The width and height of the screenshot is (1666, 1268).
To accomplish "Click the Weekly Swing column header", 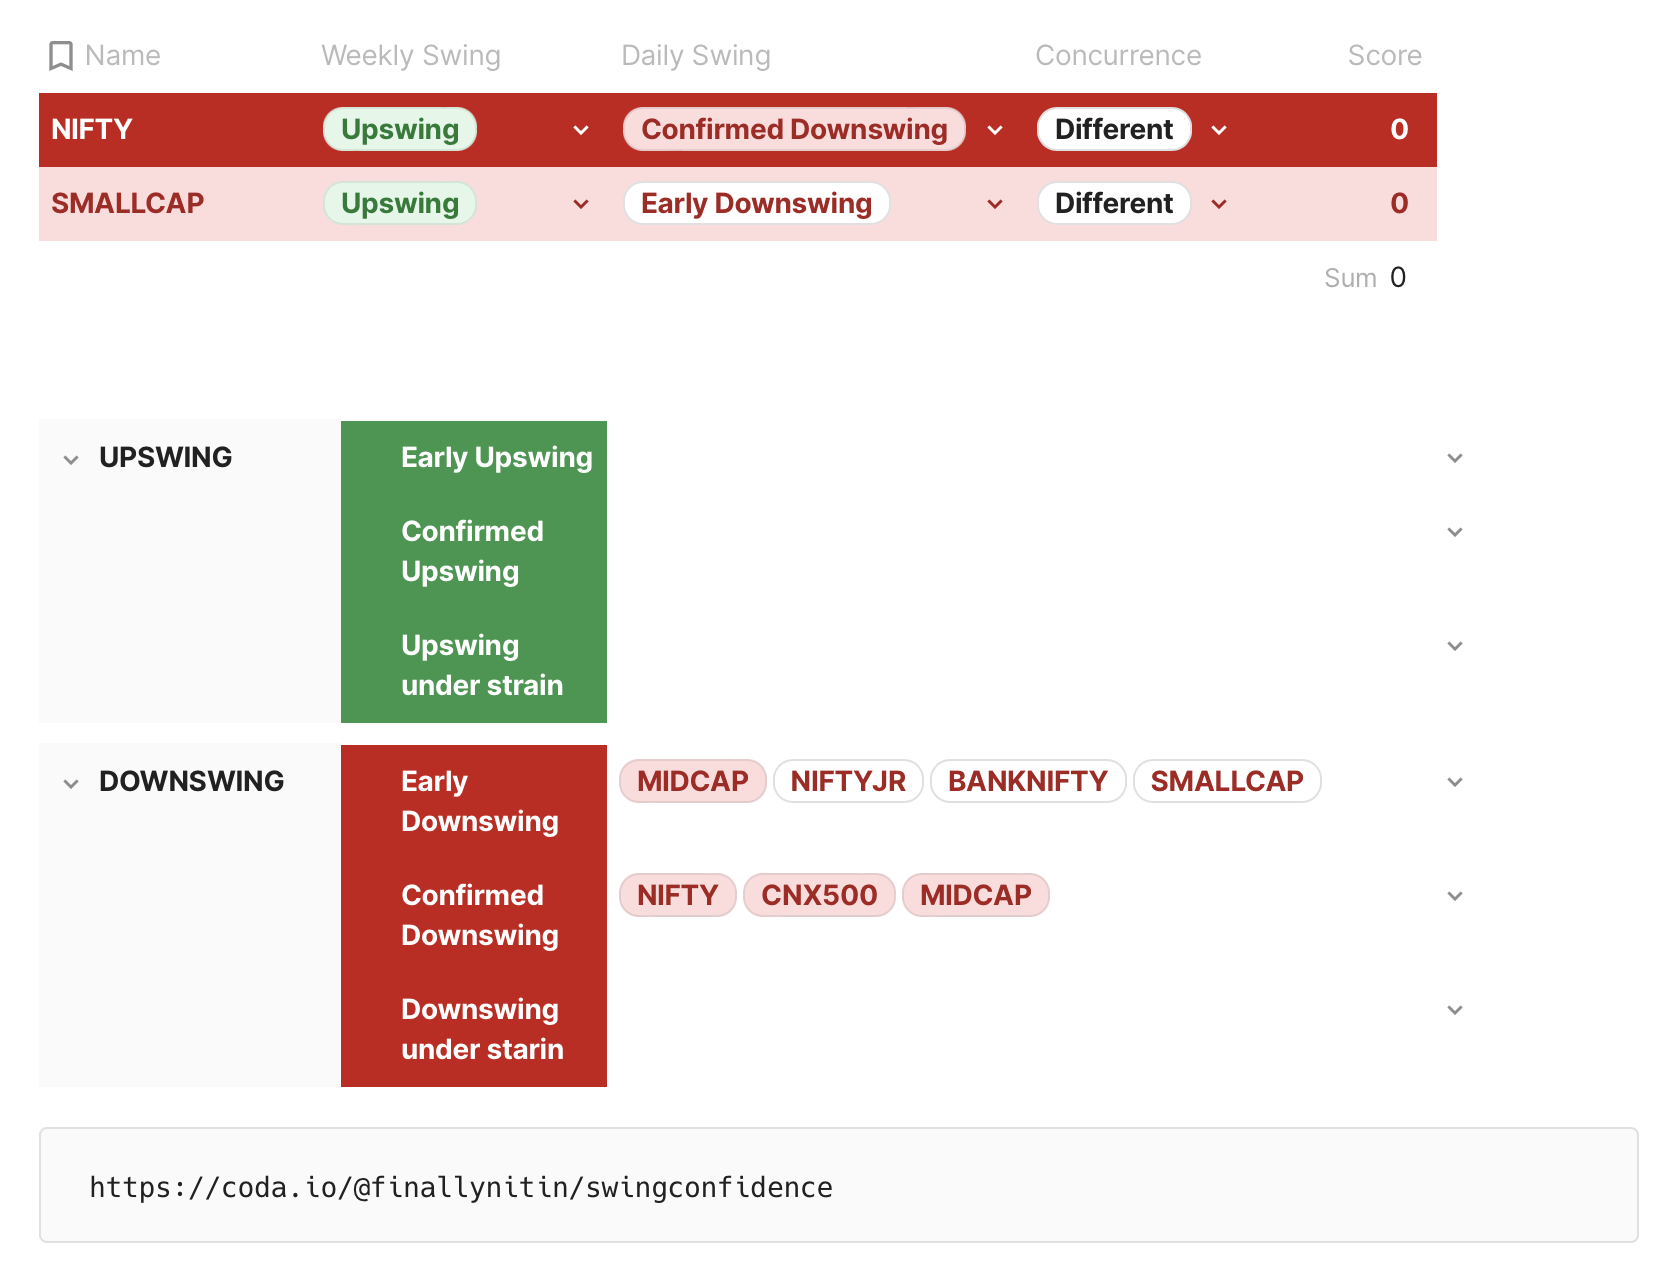I will pyautogui.click(x=411, y=56).
